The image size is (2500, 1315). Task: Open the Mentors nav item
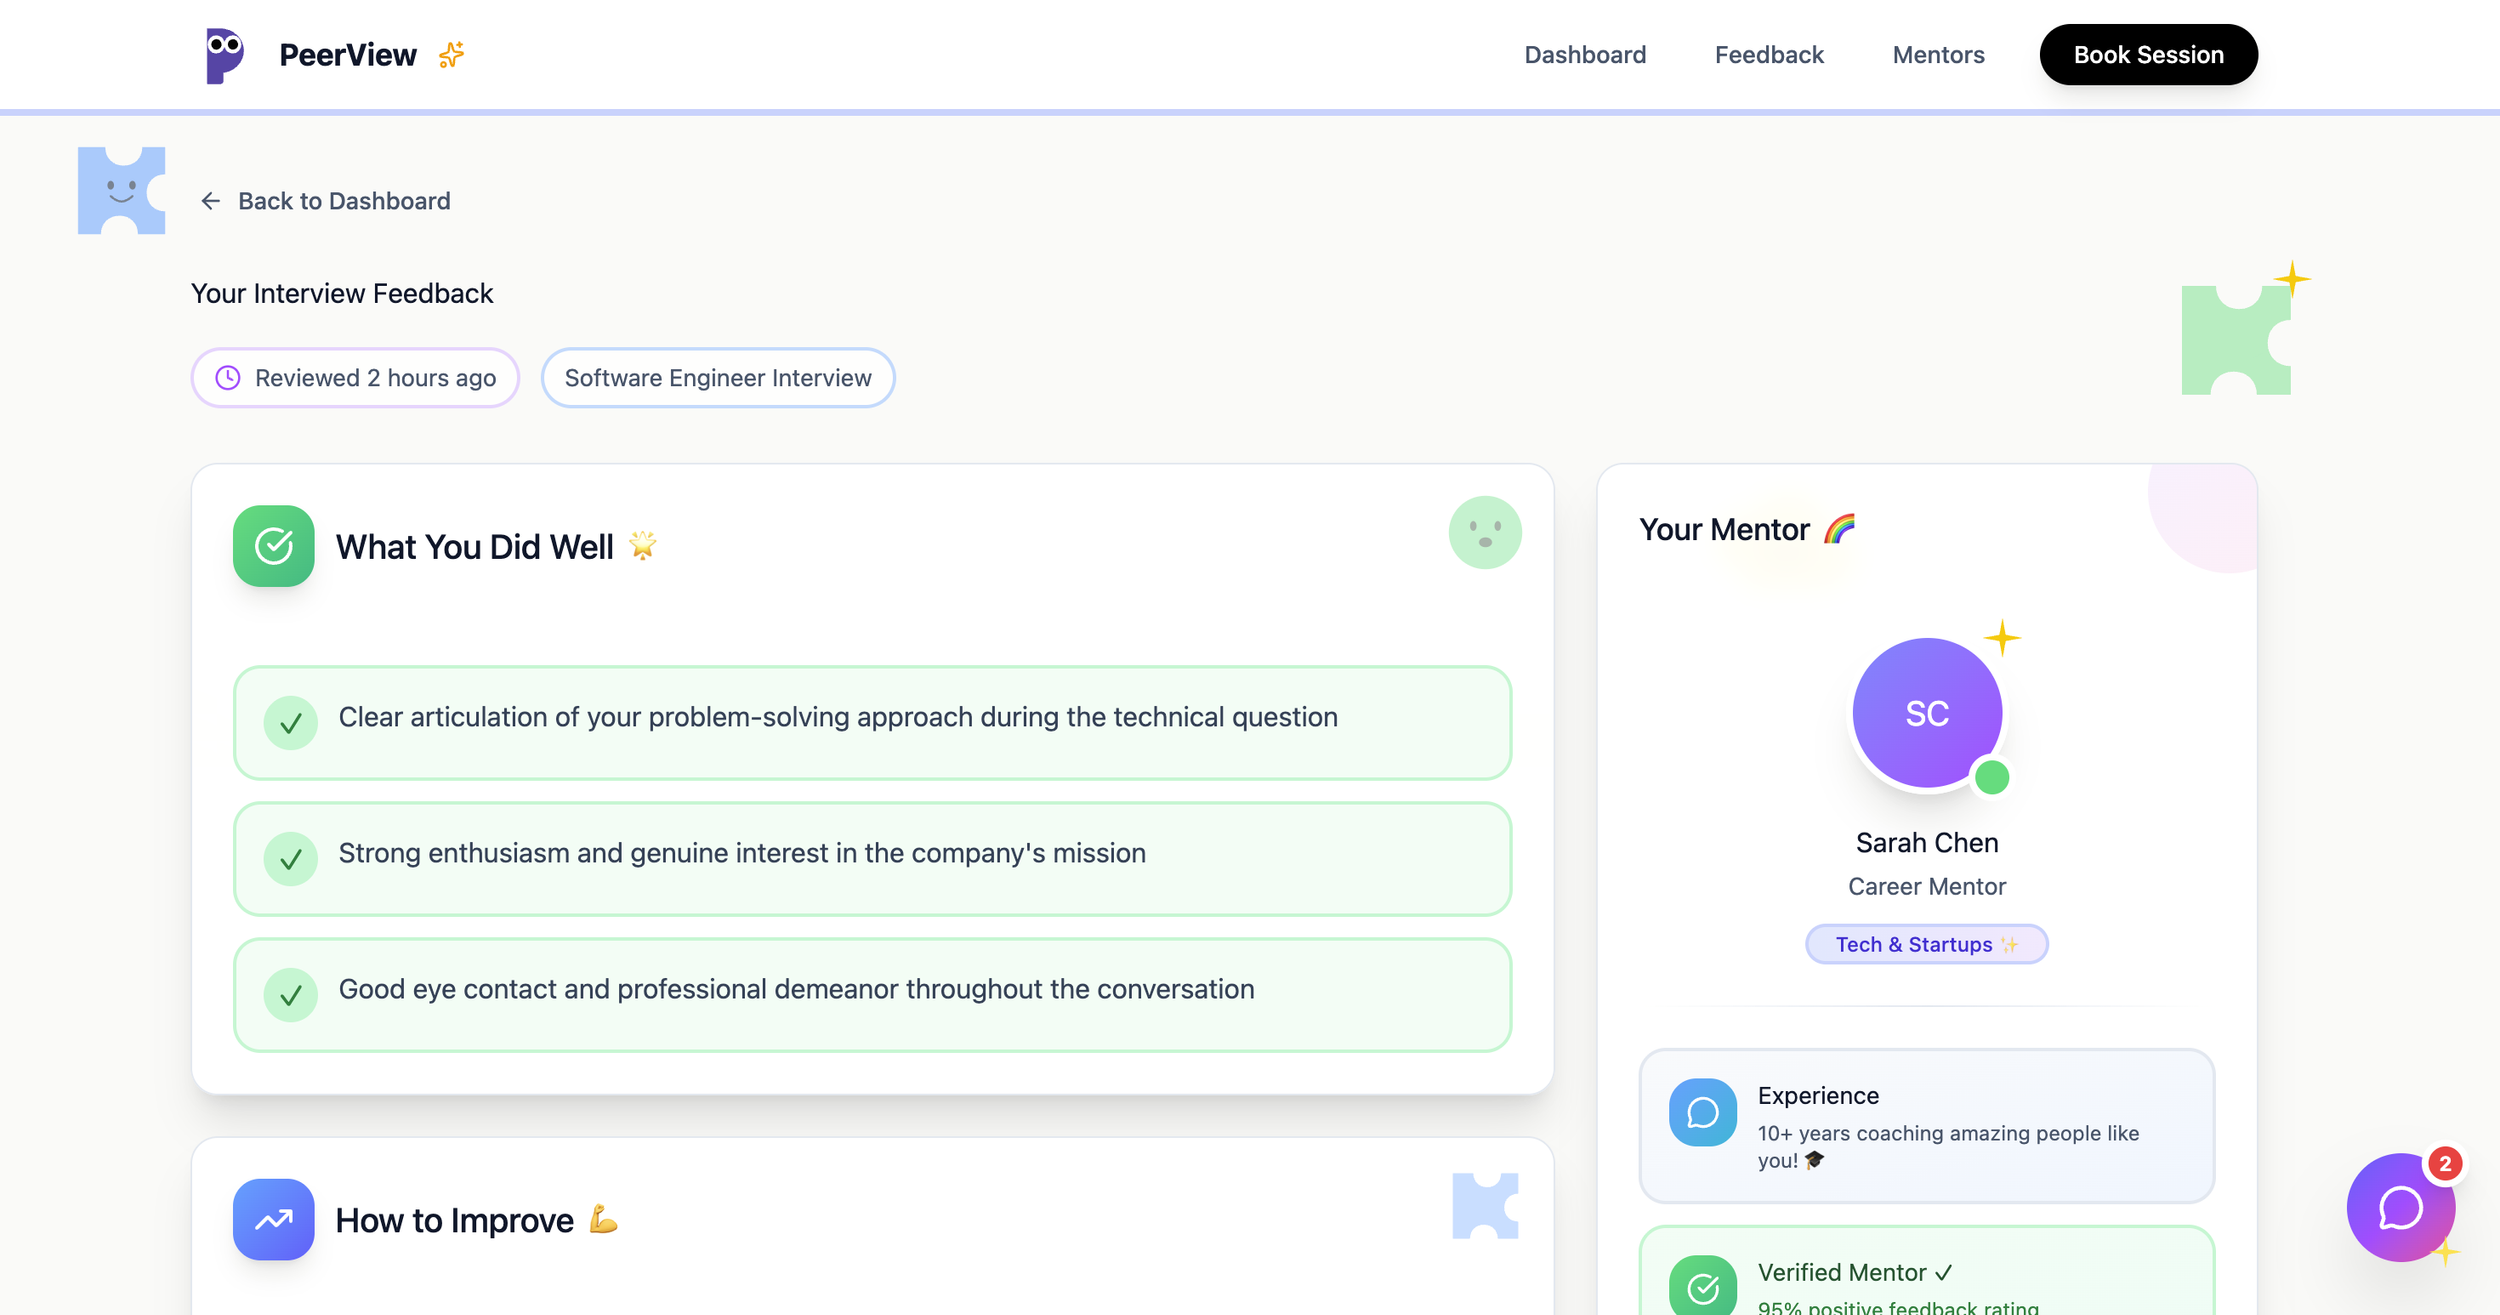(1938, 55)
